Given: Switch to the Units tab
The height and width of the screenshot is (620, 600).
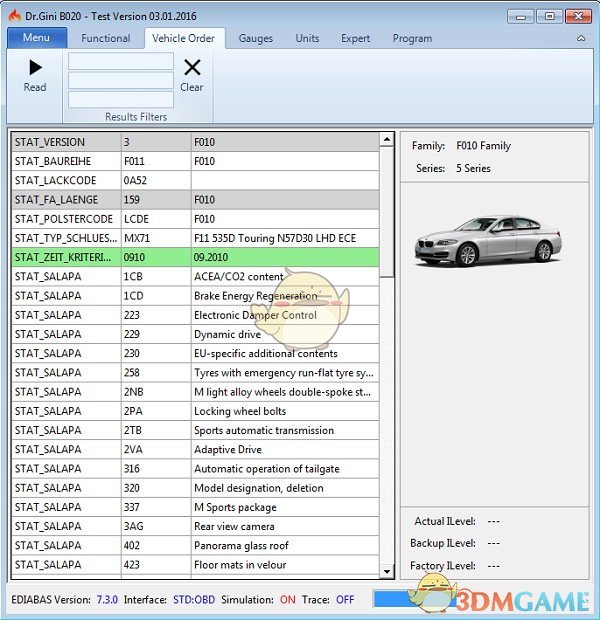Looking at the screenshot, I should pyautogui.click(x=307, y=38).
